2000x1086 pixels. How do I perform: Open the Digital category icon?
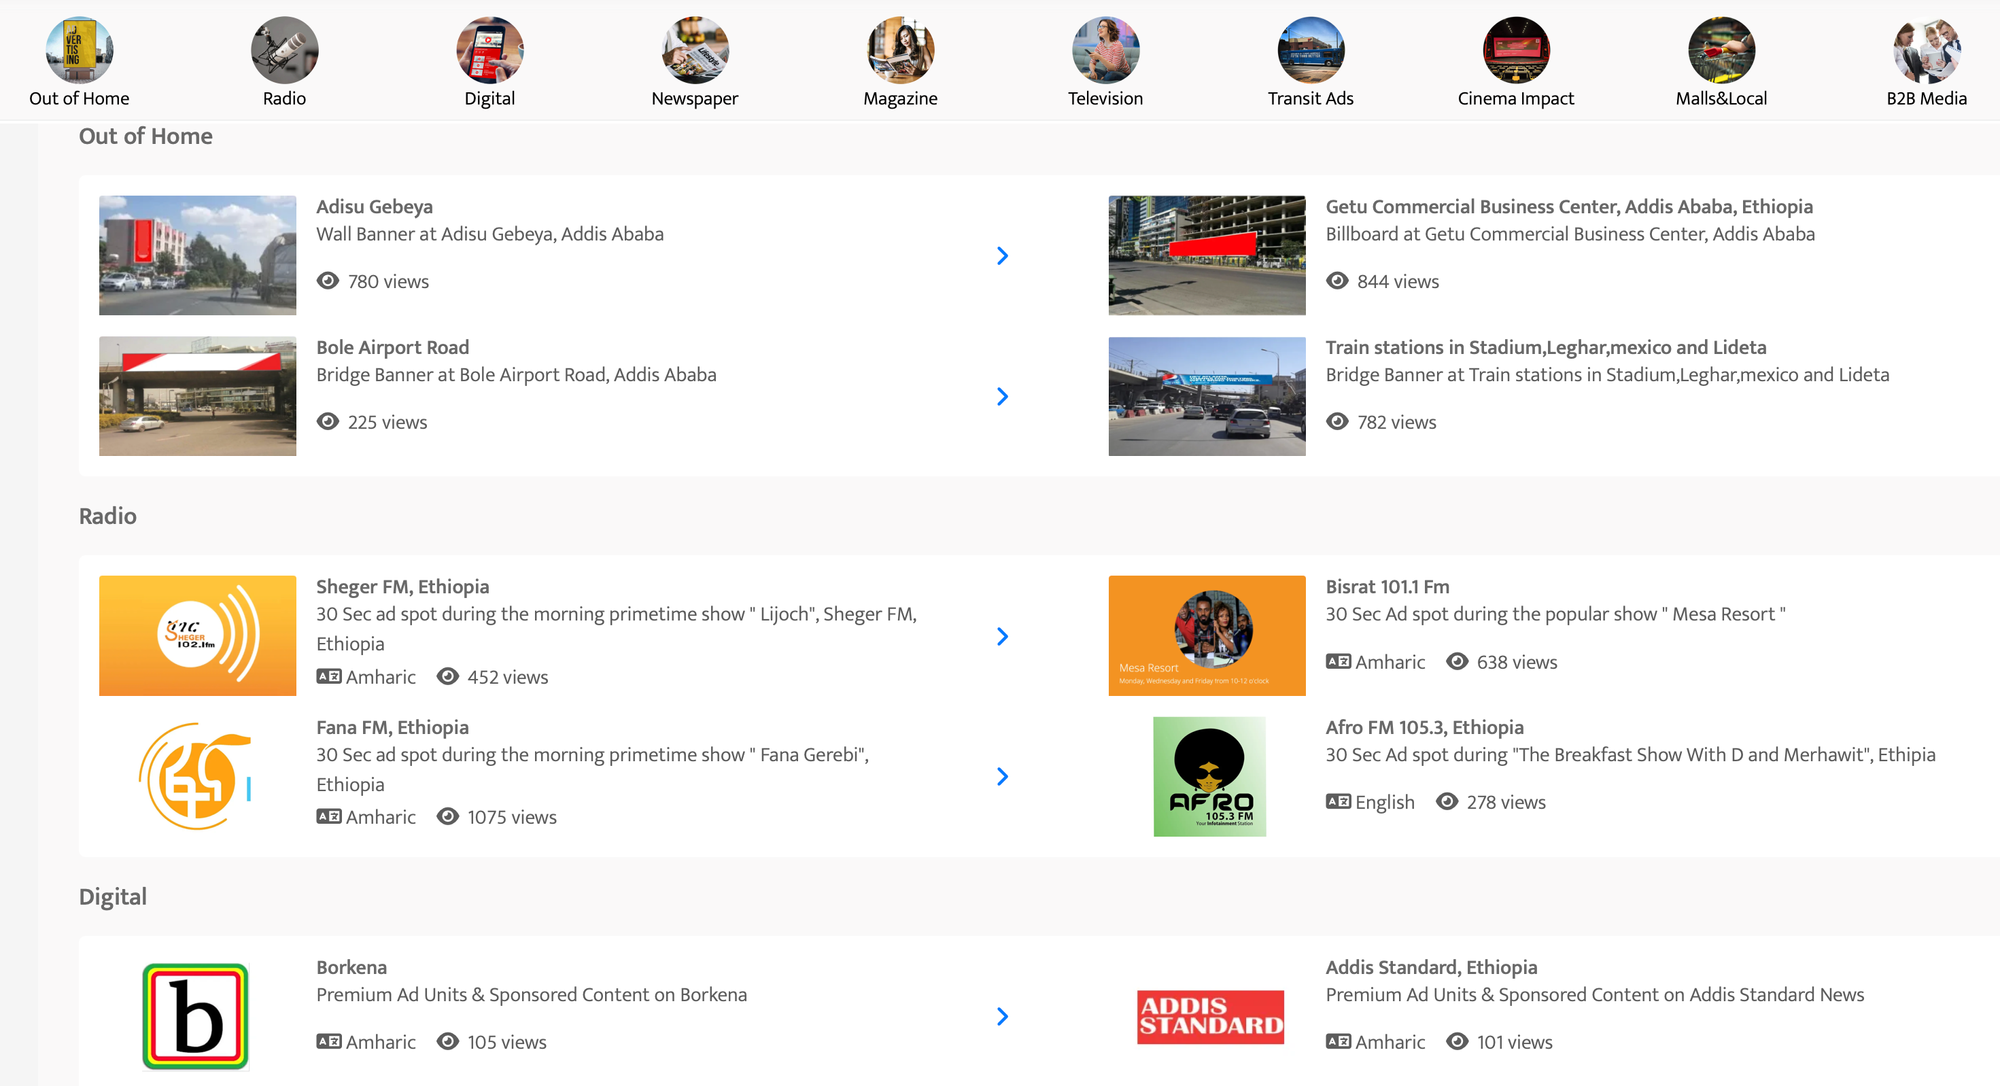[x=490, y=50]
